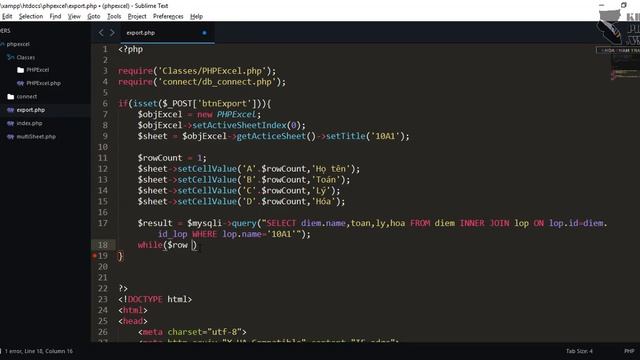Click line number 18 in the gutter
The height and width of the screenshot is (360, 640).
(102, 245)
